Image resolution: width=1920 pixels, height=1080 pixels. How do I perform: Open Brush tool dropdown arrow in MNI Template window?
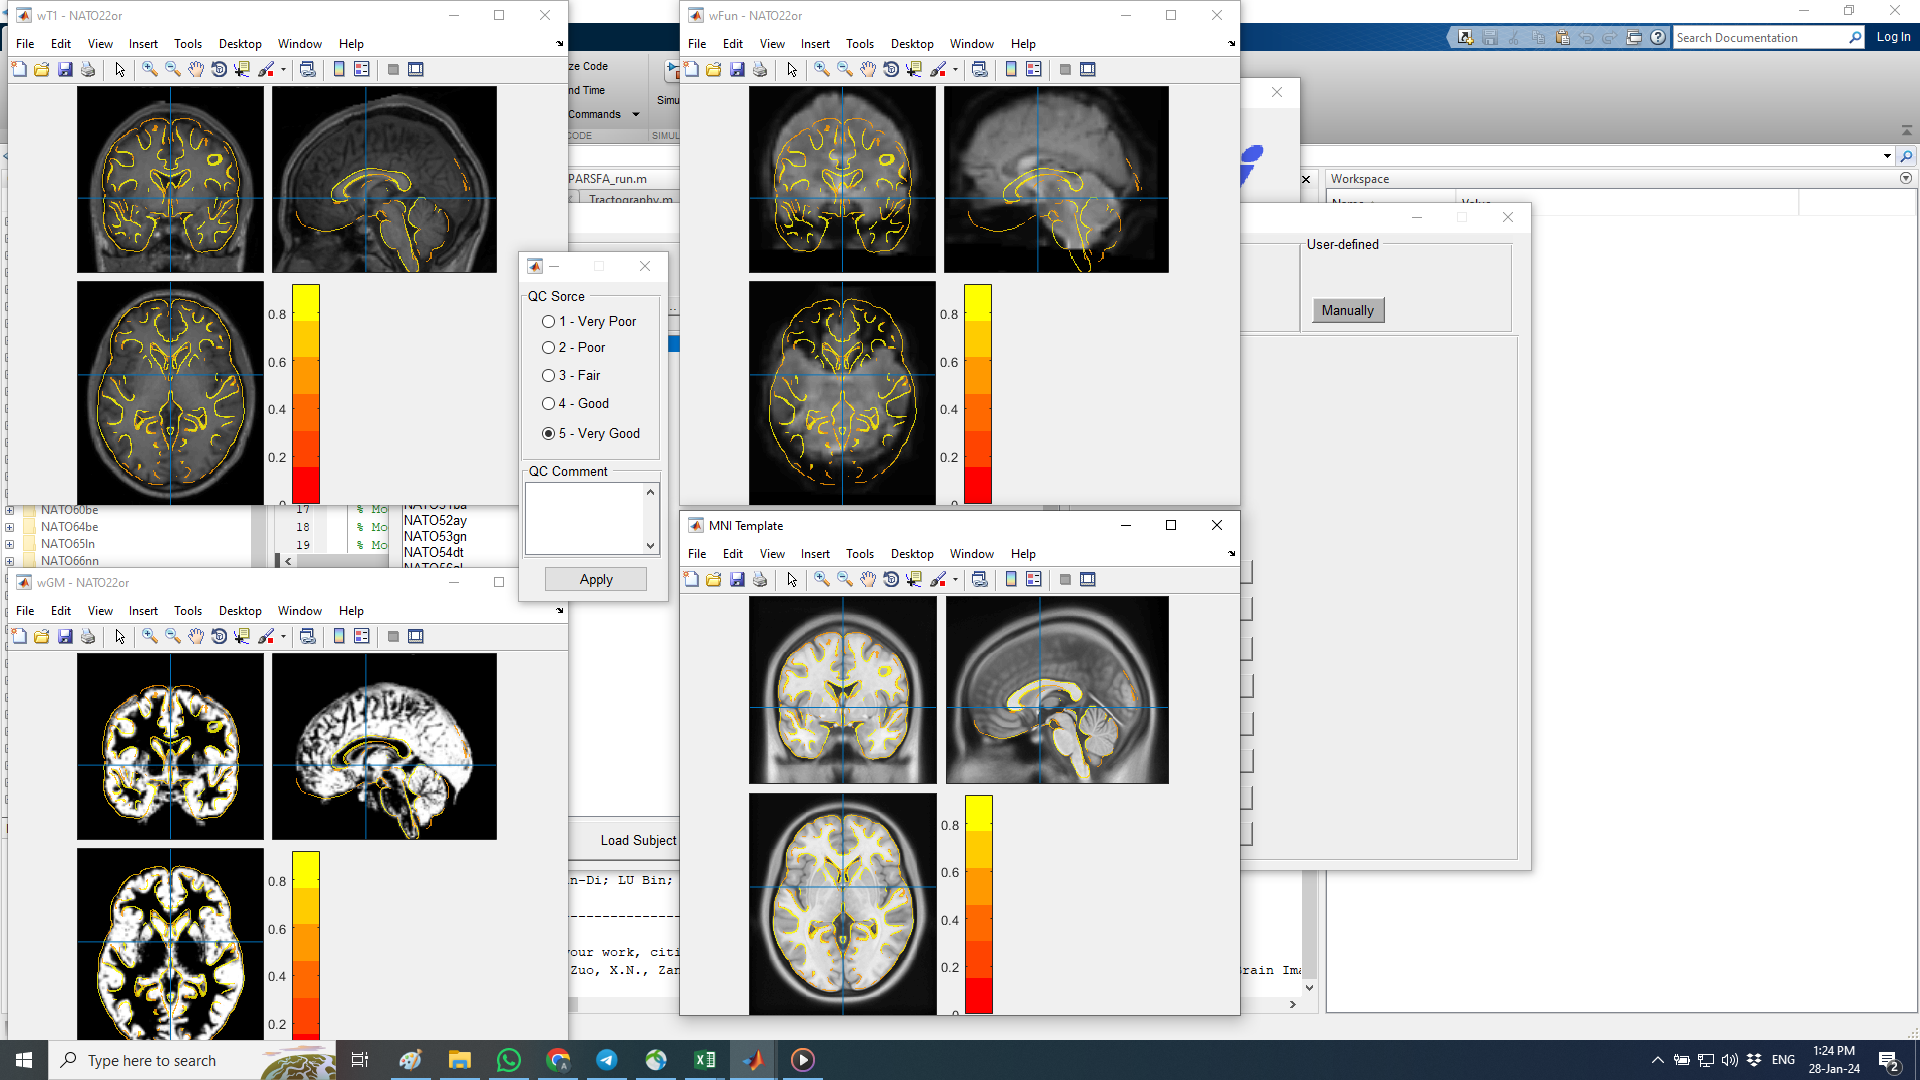[955, 580]
